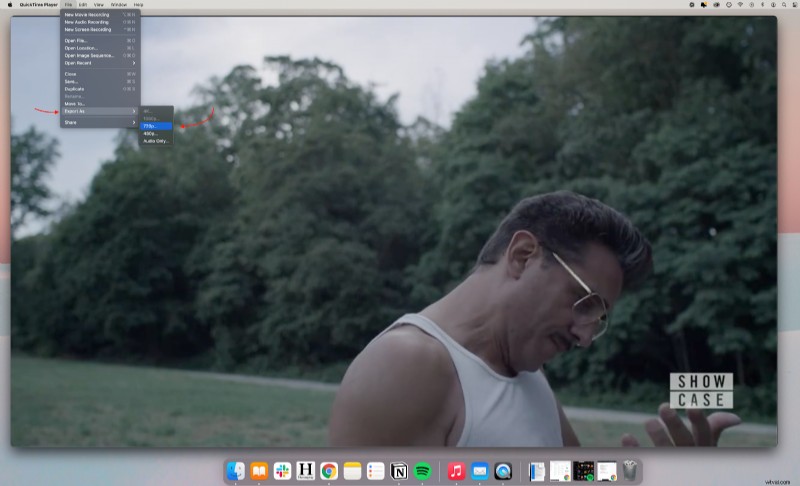Viewport: 800px width, 486px height.
Task: Open the blue document stack in Dock
Action: click(537, 471)
